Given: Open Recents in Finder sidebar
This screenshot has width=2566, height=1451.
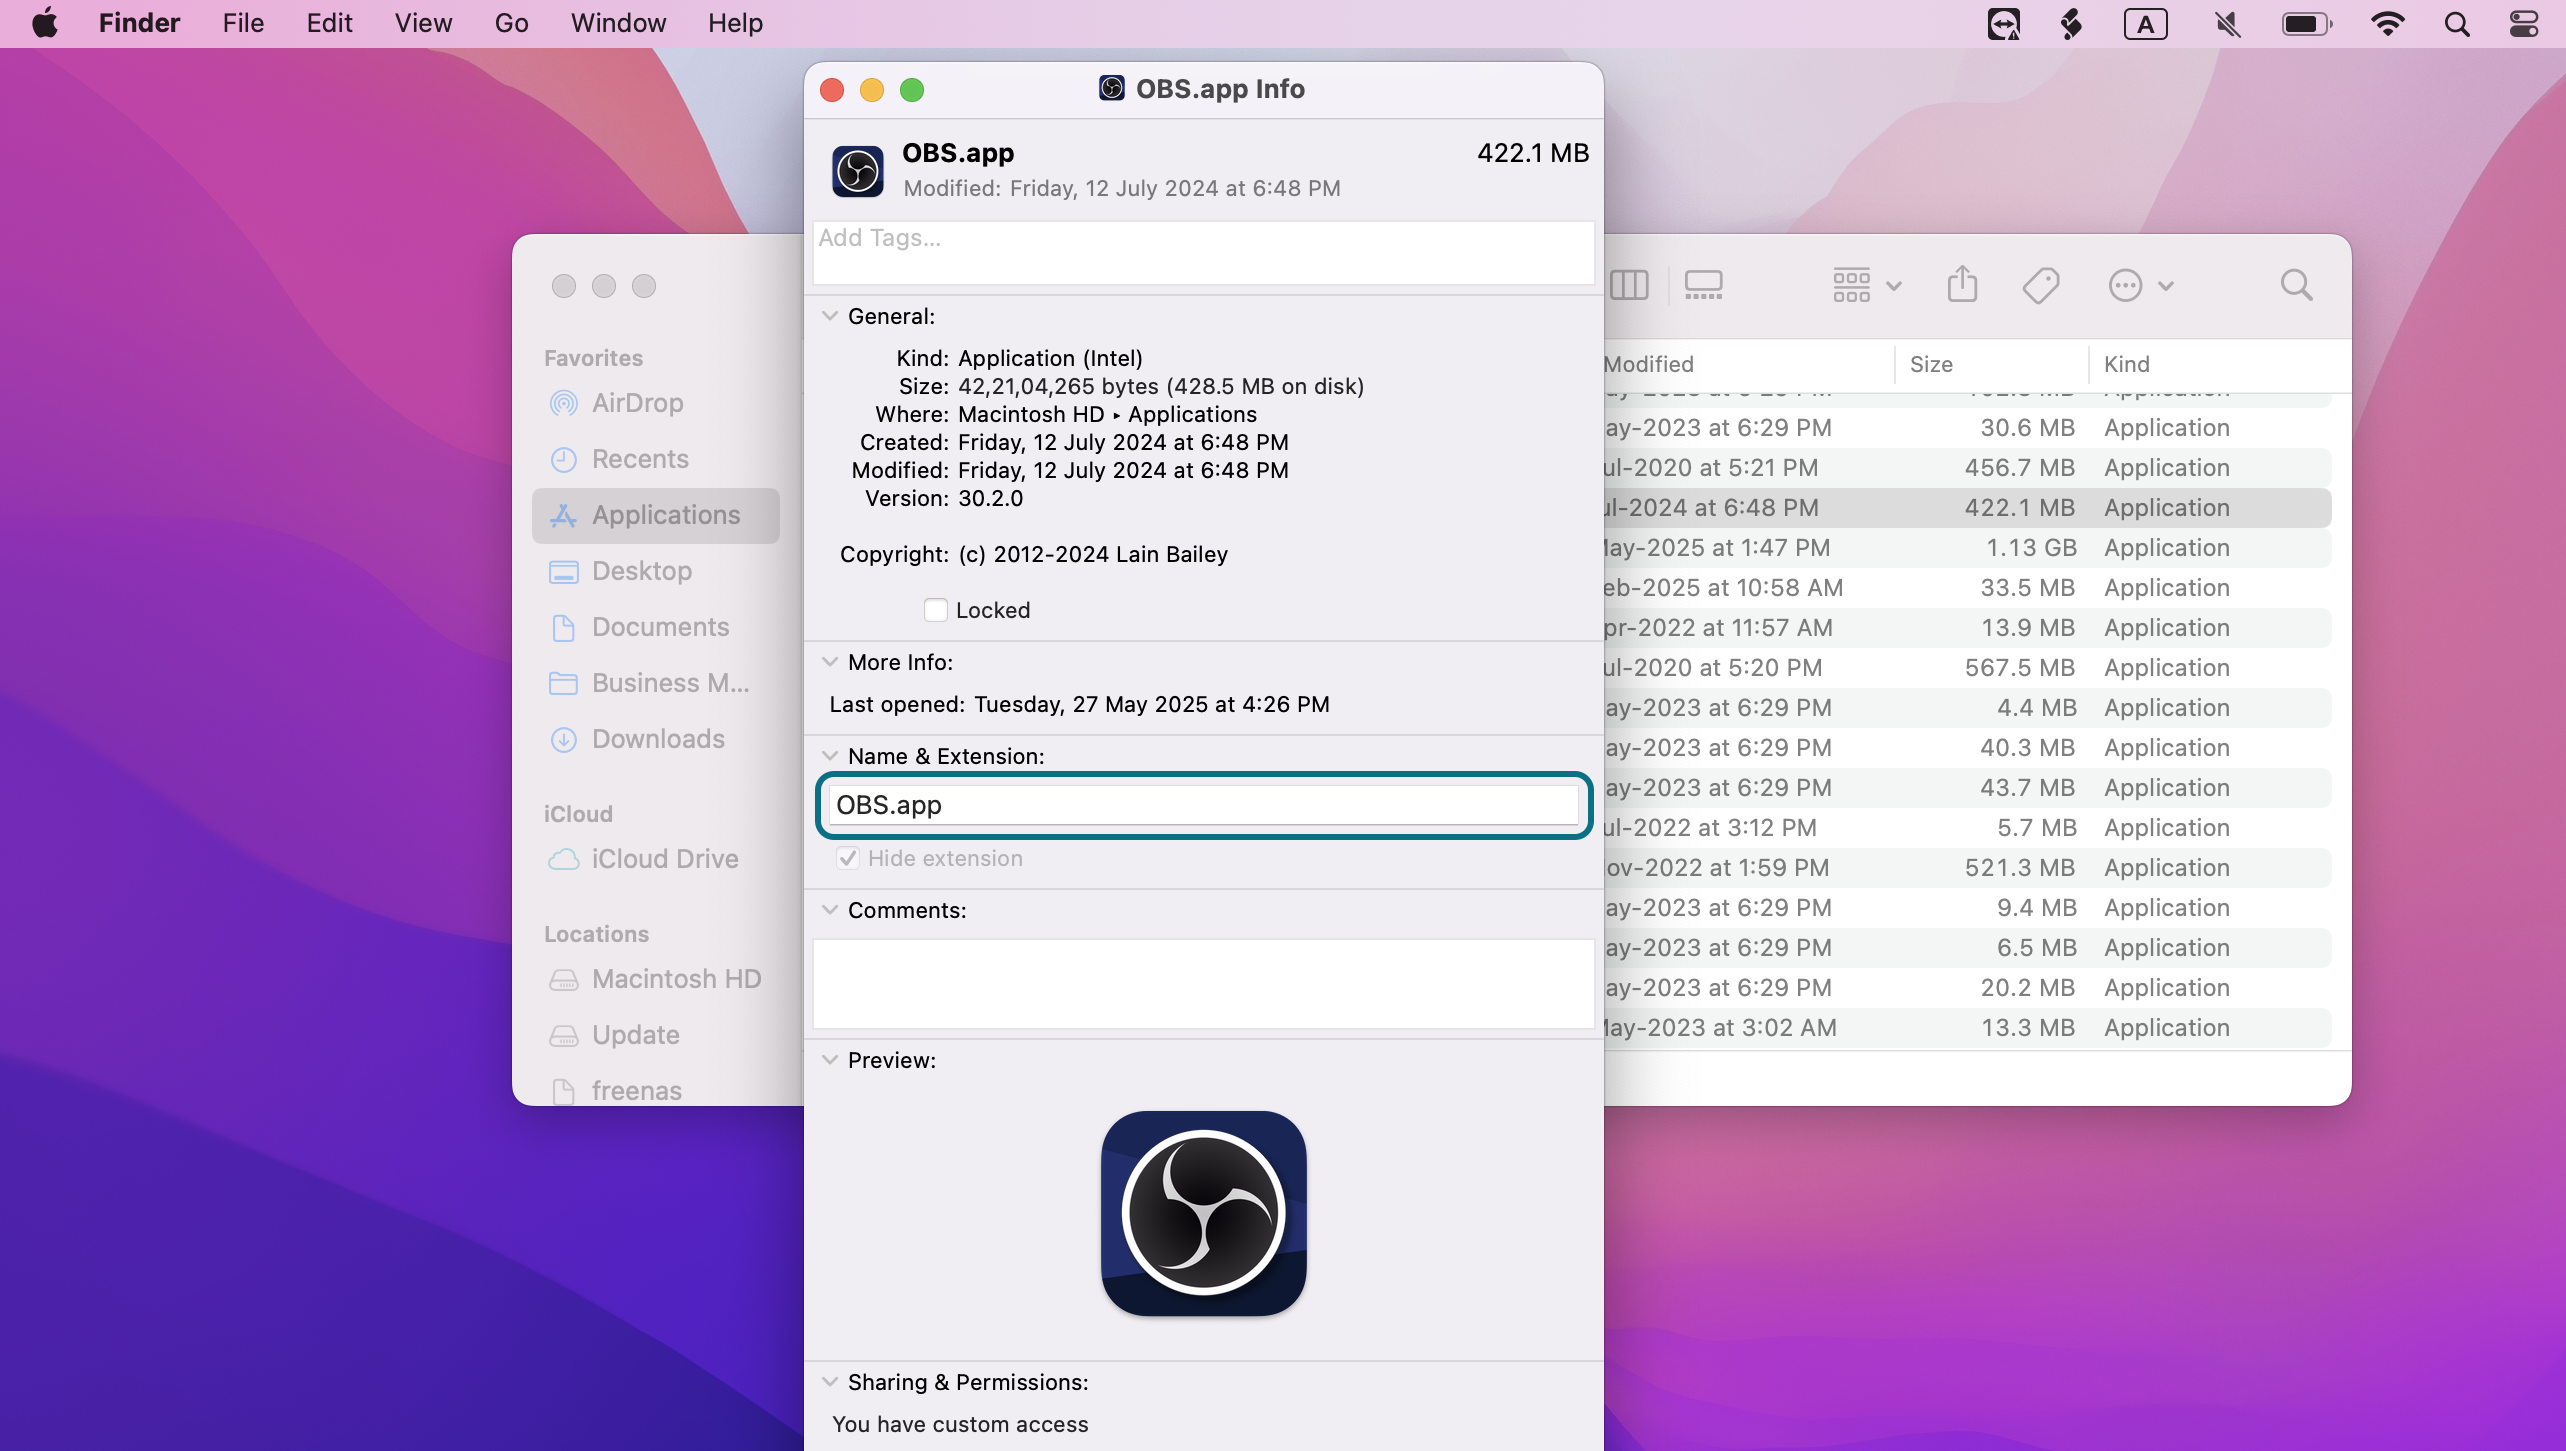Looking at the screenshot, I should pyautogui.click(x=655, y=459).
